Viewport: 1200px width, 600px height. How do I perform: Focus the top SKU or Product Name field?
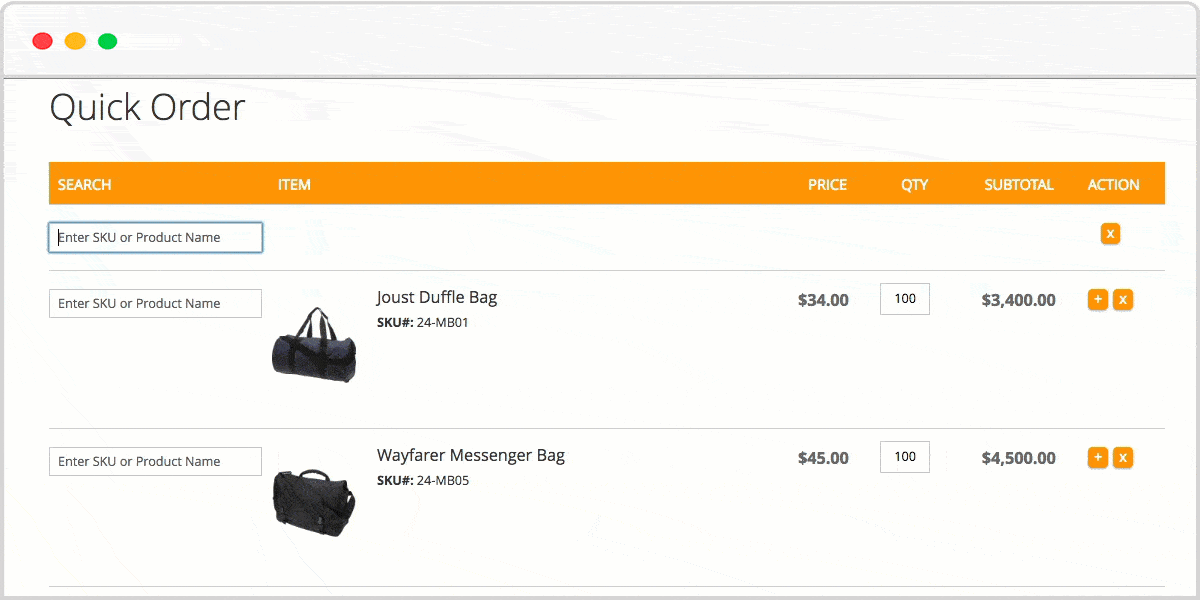click(155, 237)
